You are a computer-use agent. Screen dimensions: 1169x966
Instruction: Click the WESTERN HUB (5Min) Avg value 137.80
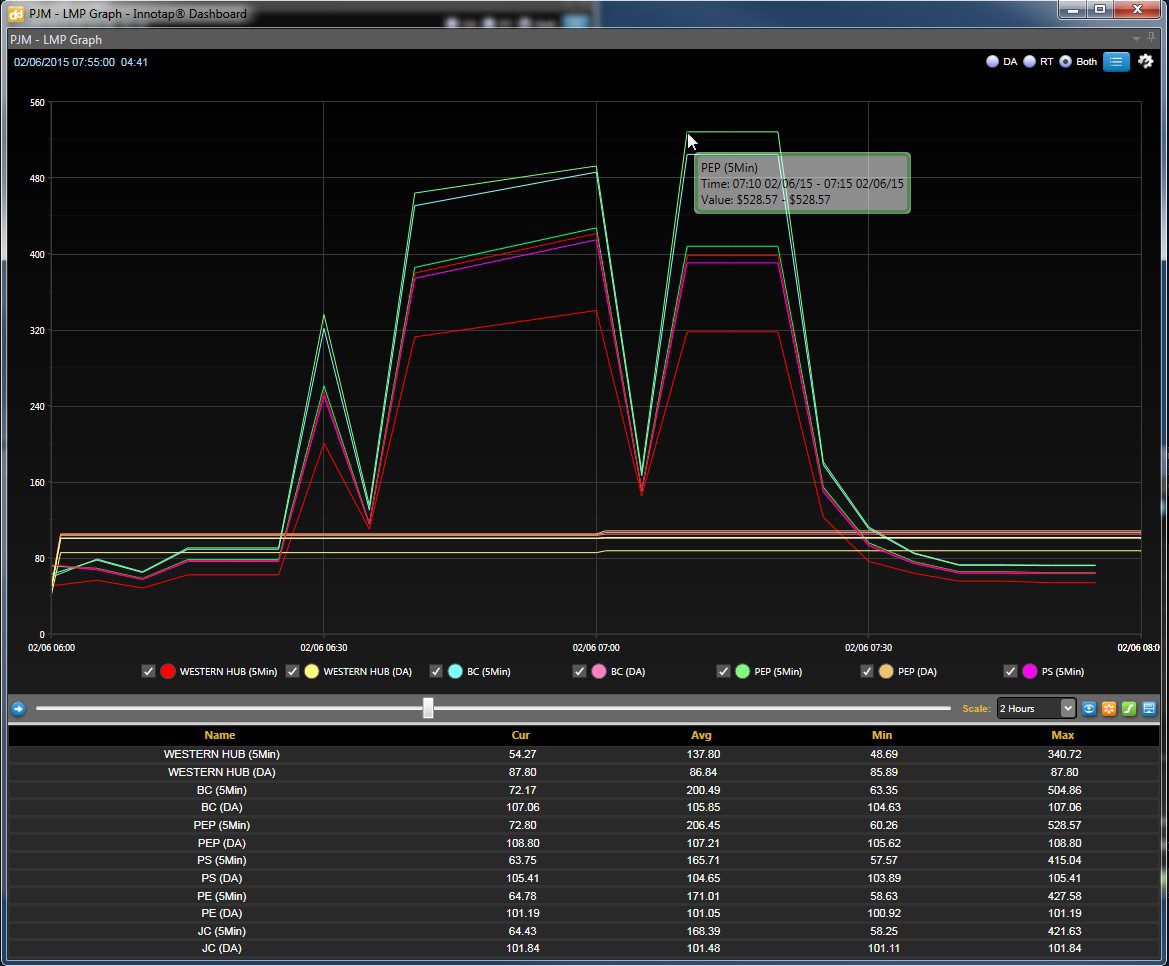pos(703,754)
